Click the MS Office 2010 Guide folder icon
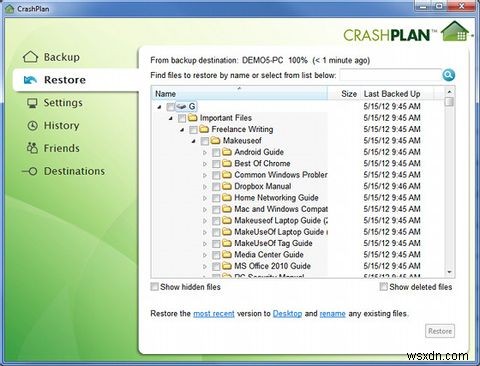Viewport: 480px width, 366px height. [x=227, y=266]
